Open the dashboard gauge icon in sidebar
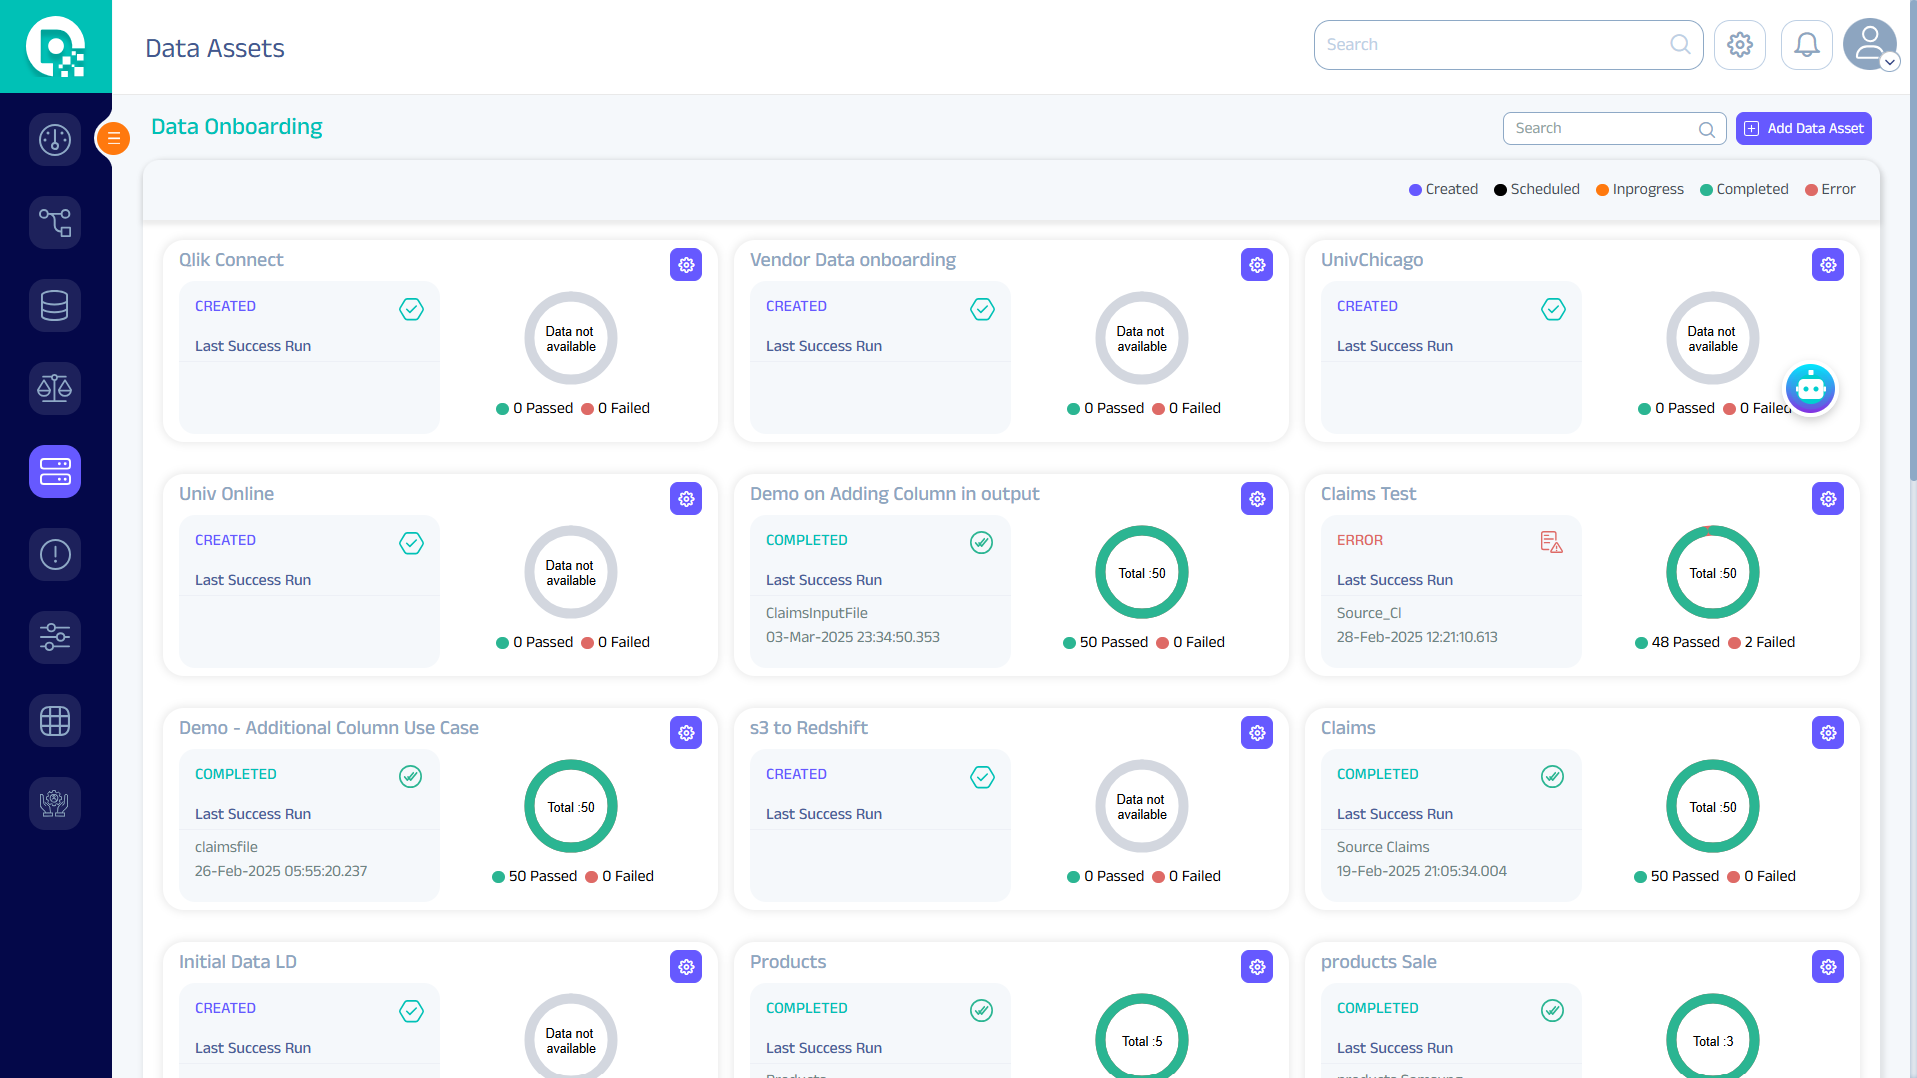The image size is (1917, 1078). (55, 140)
